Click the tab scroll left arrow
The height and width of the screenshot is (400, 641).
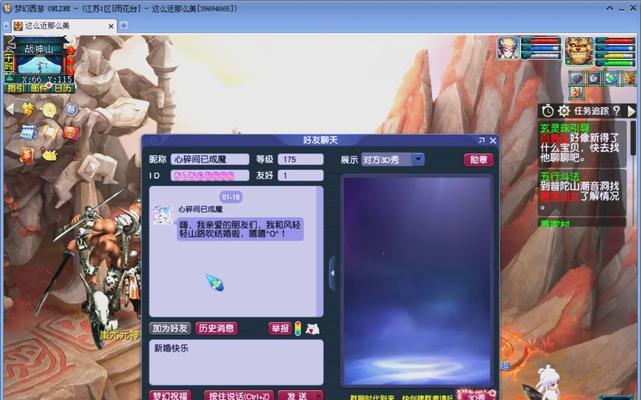[6, 26]
